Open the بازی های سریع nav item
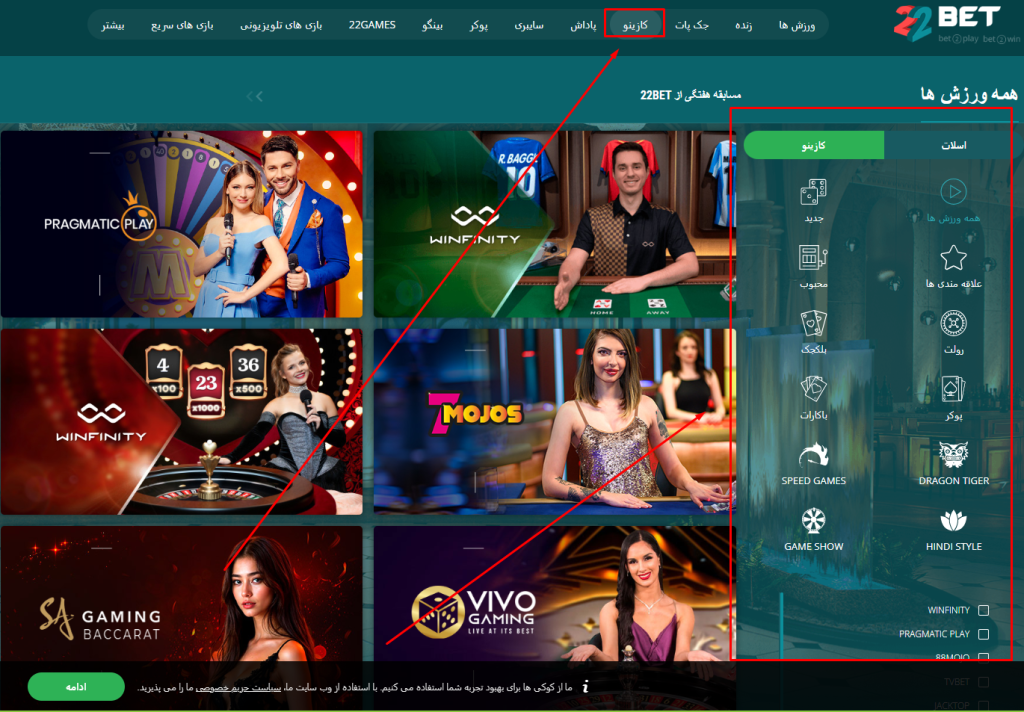The height and width of the screenshot is (712, 1024). point(182,25)
